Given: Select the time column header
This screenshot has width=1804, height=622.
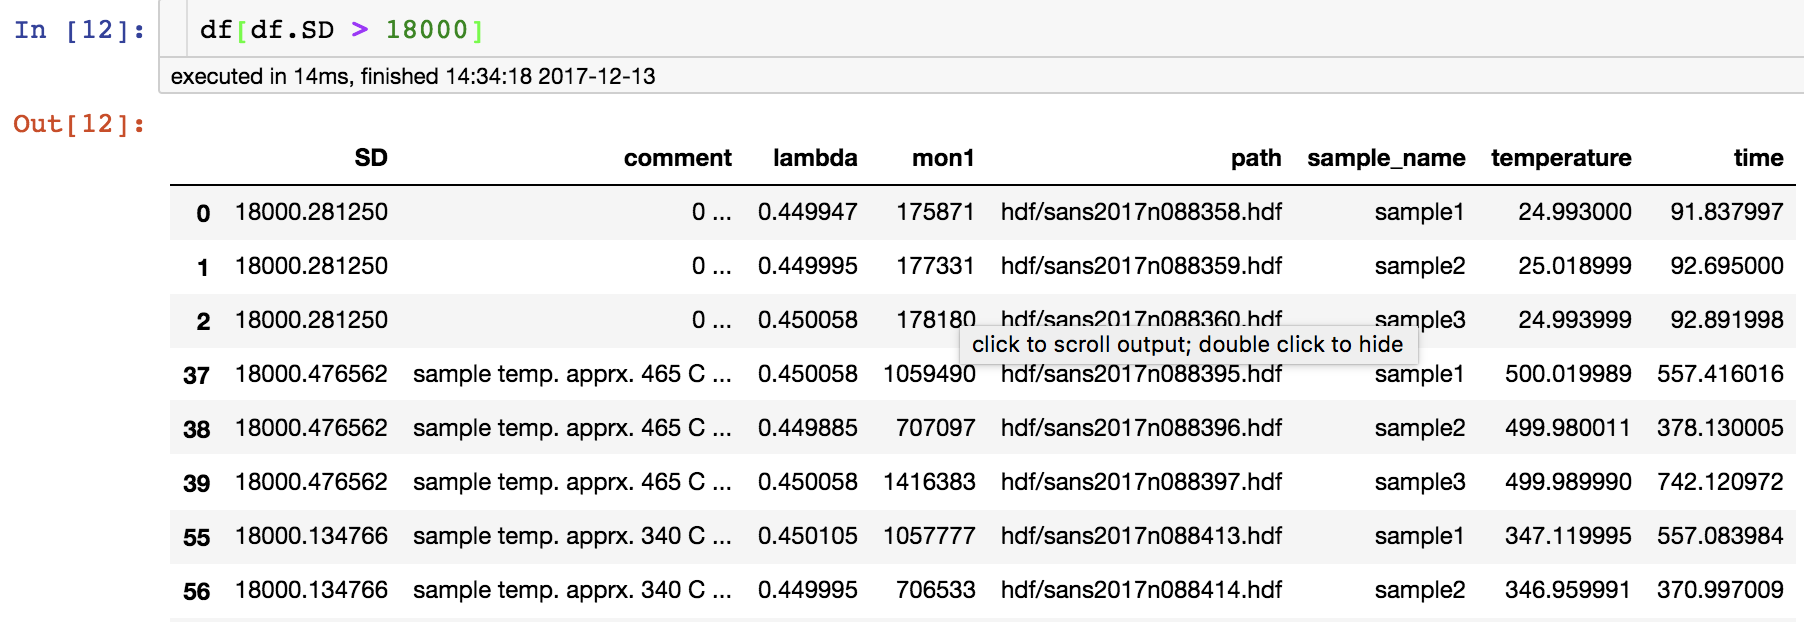Looking at the screenshot, I should (1759, 158).
